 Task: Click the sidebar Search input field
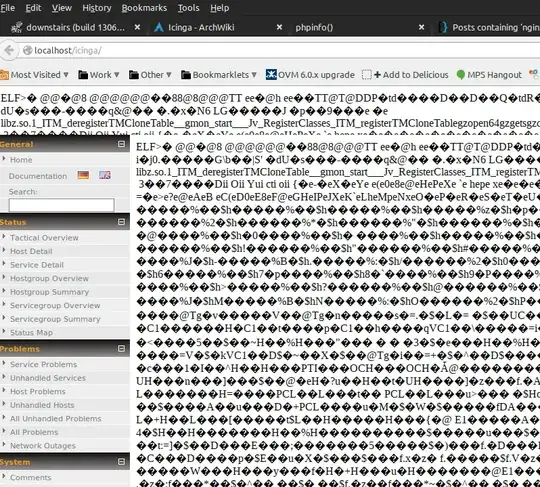(62, 205)
